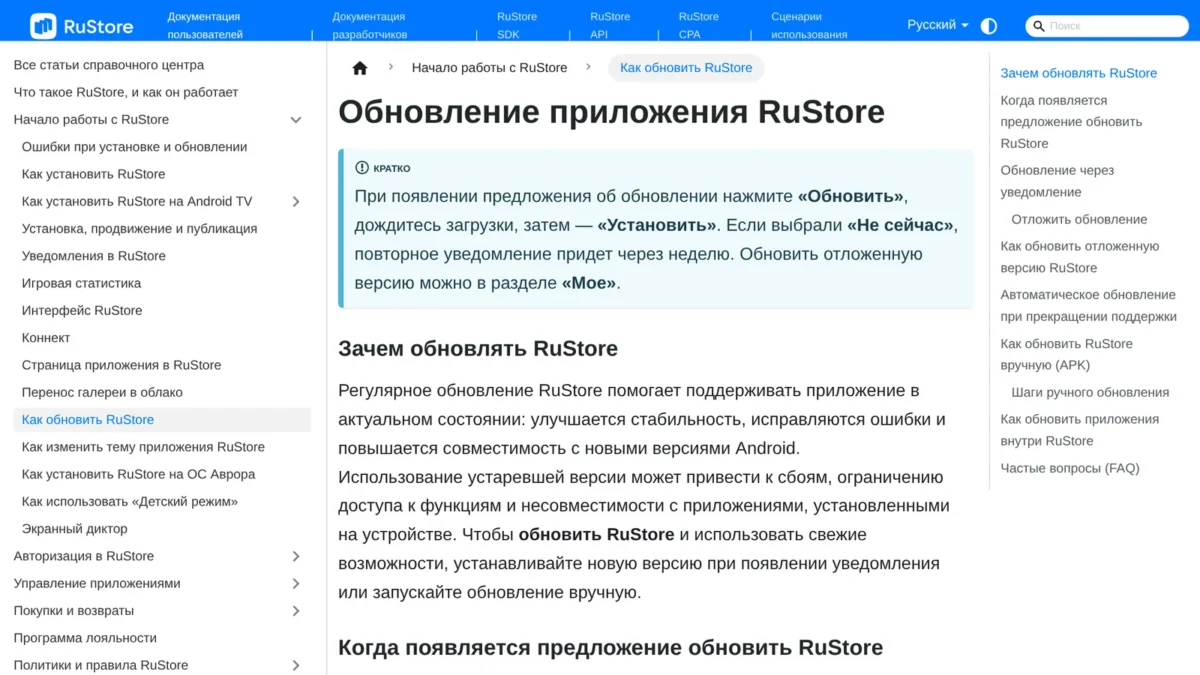Open Игровая статистика item

(81, 283)
